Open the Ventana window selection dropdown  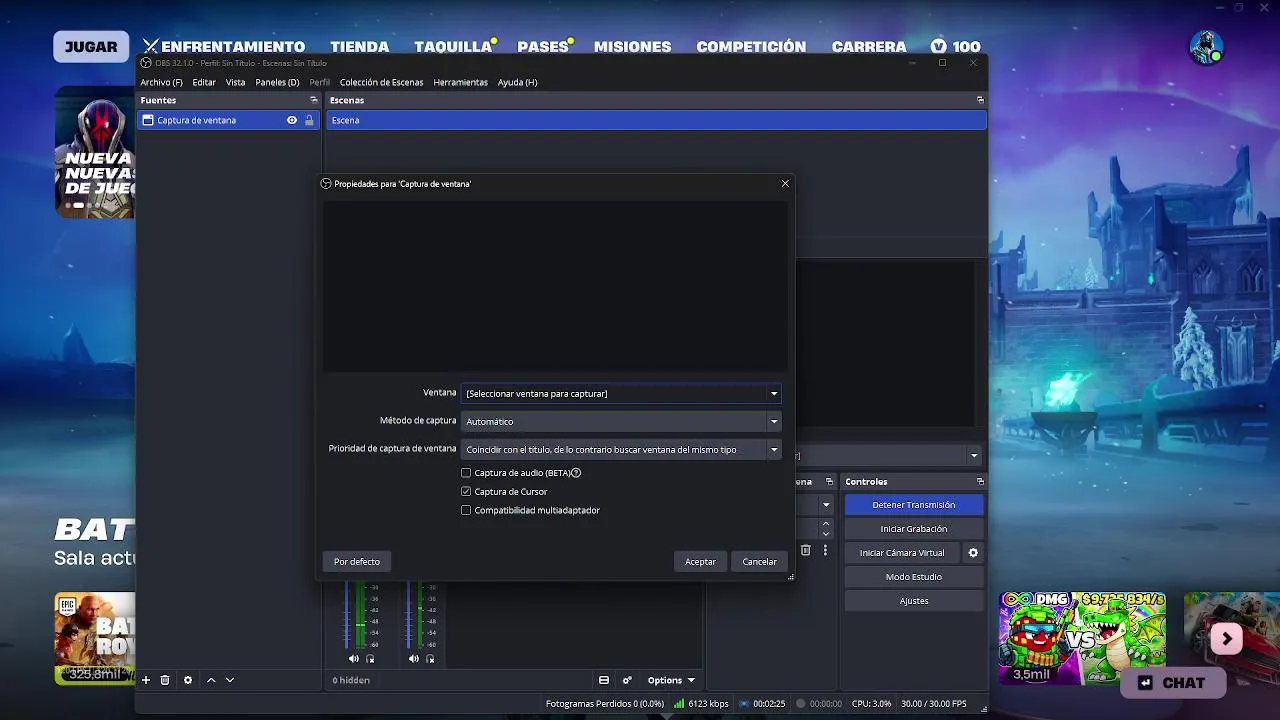point(621,394)
